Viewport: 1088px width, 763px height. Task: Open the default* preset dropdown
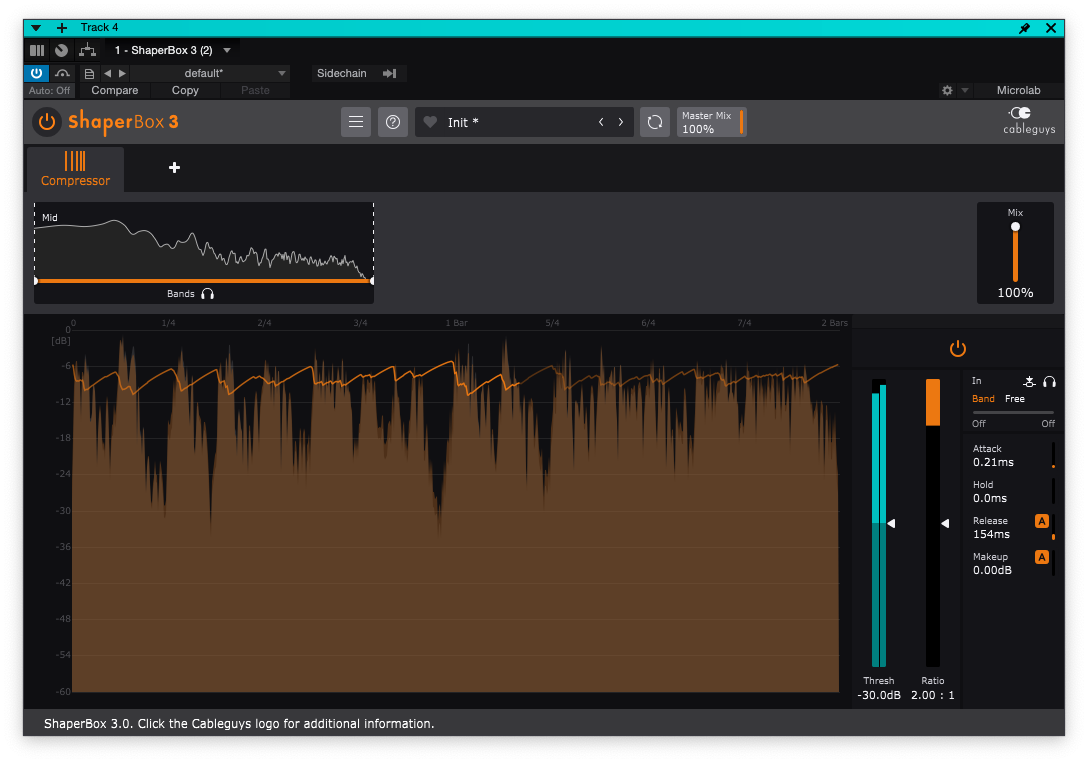pyautogui.click(x=210, y=73)
